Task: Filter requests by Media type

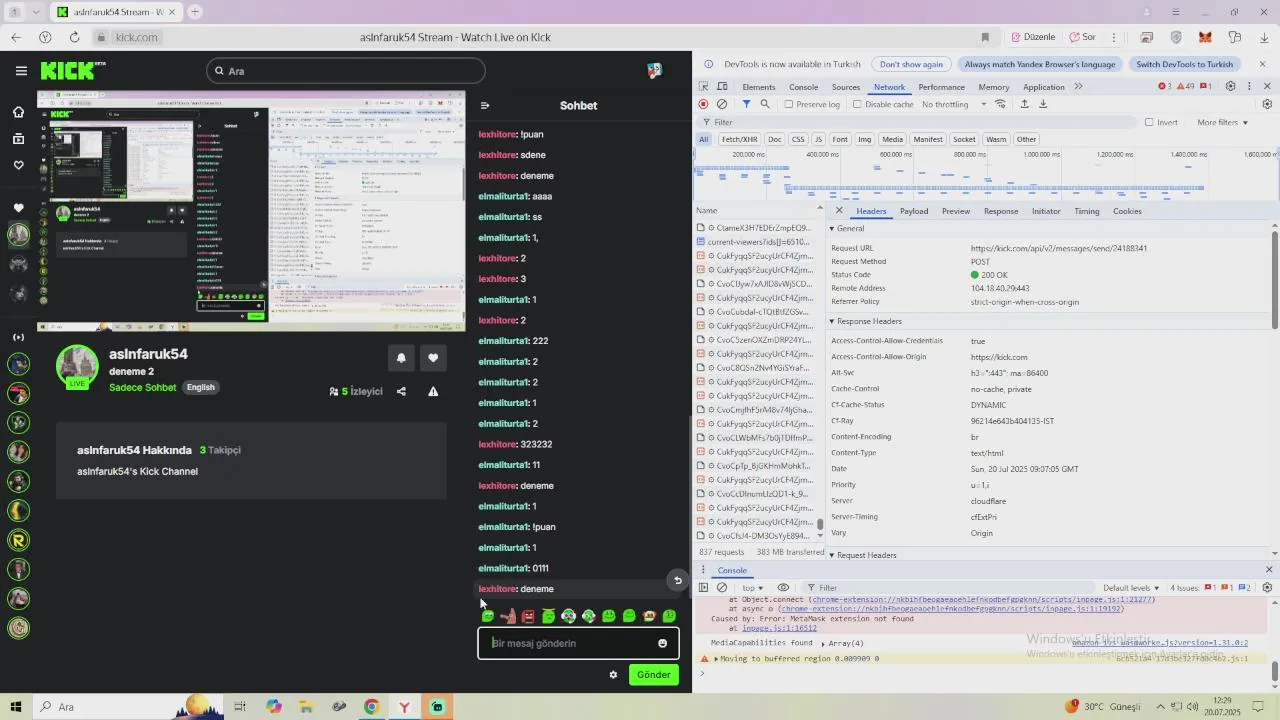Action: click(892, 139)
